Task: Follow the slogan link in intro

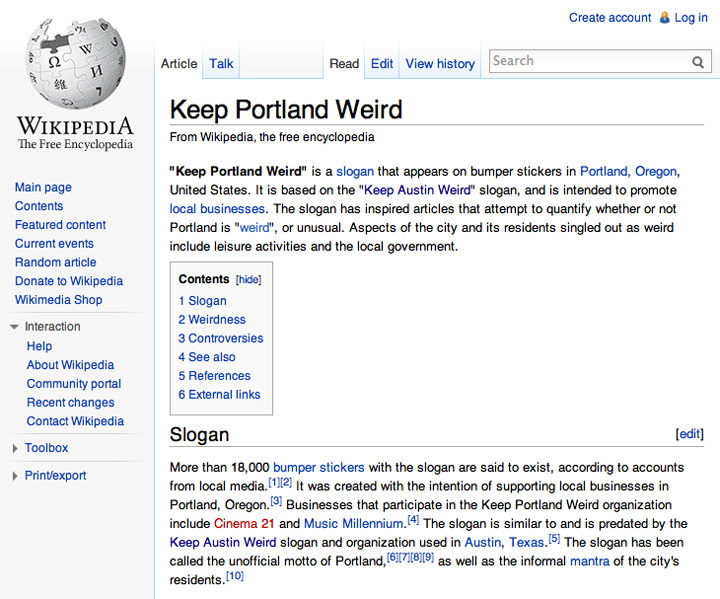Action: (355, 172)
